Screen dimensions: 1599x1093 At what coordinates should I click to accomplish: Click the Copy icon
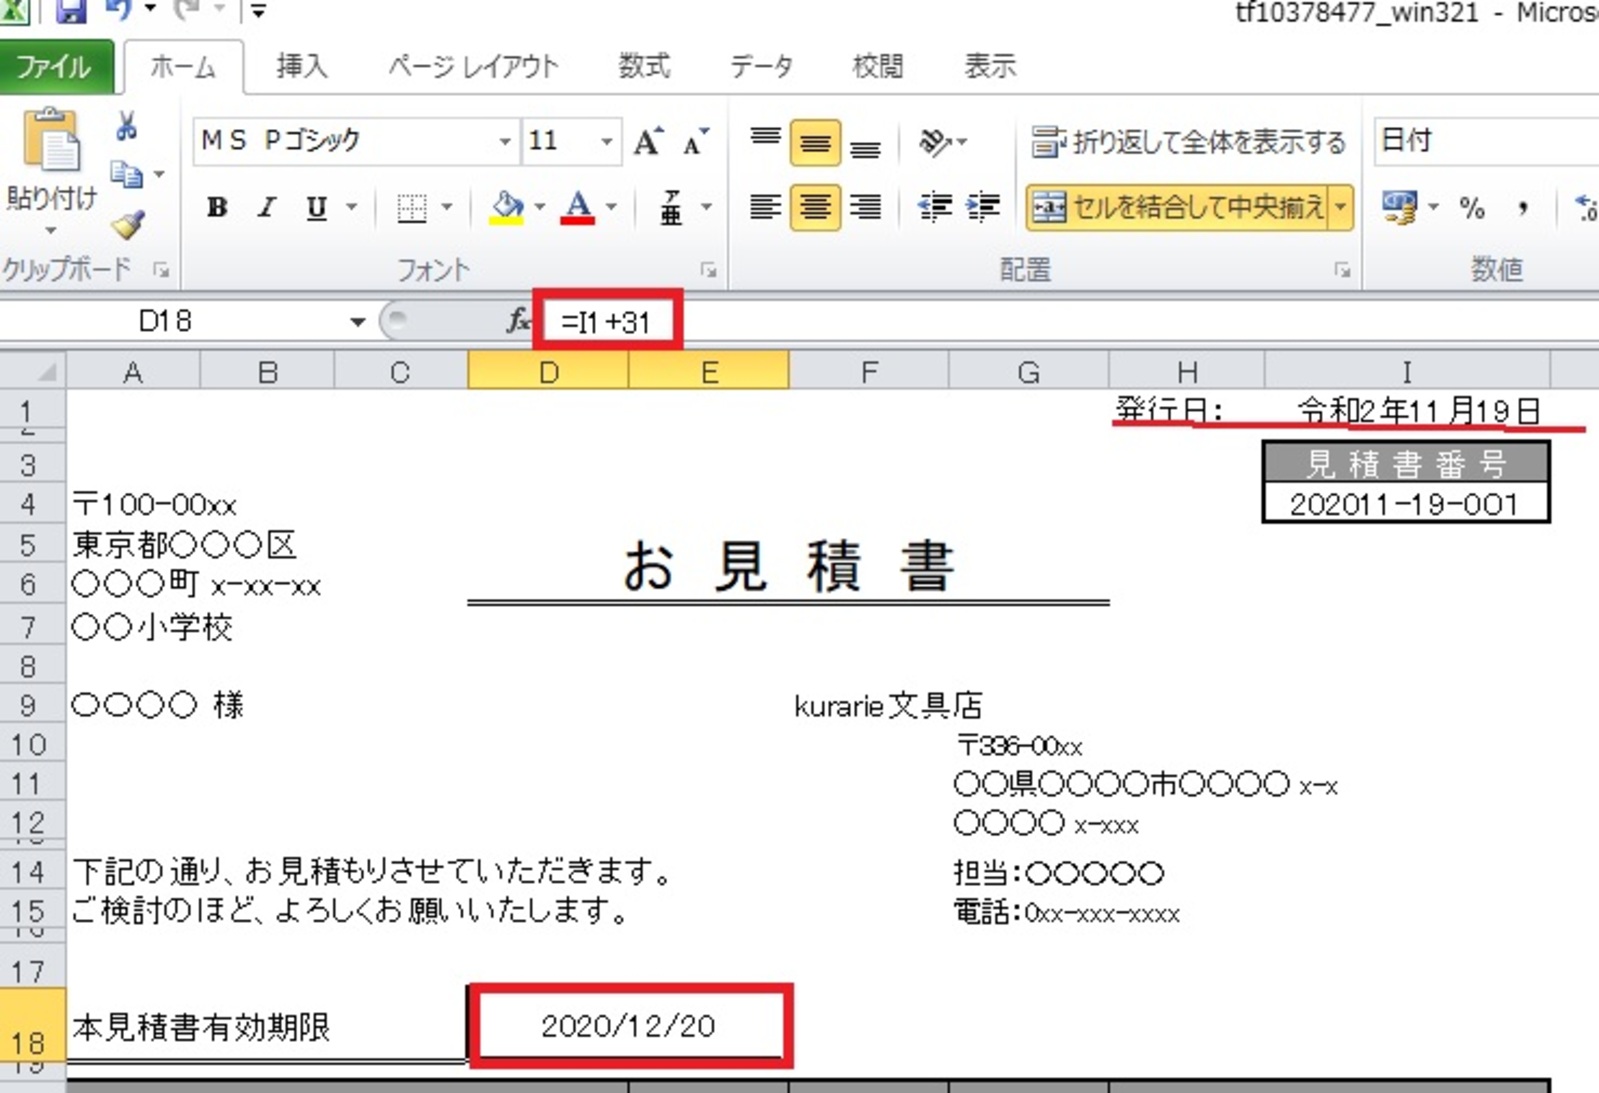click(126, 174)
